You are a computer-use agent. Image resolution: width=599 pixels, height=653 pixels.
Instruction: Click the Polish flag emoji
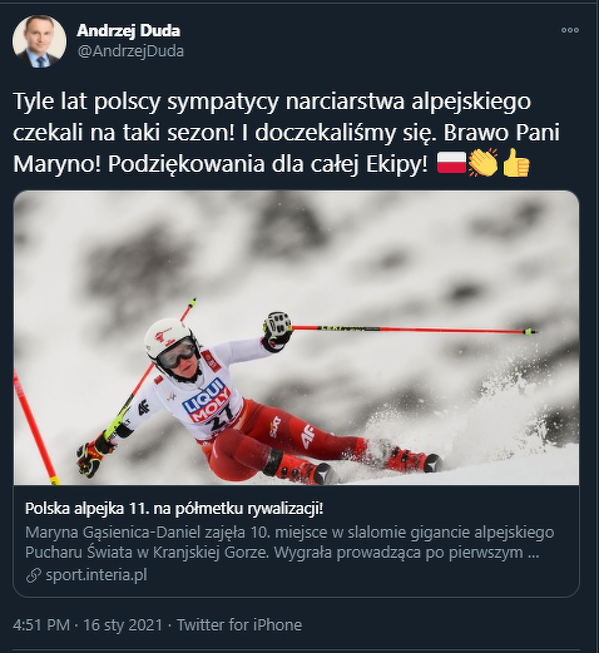click(x=451, y=163)
